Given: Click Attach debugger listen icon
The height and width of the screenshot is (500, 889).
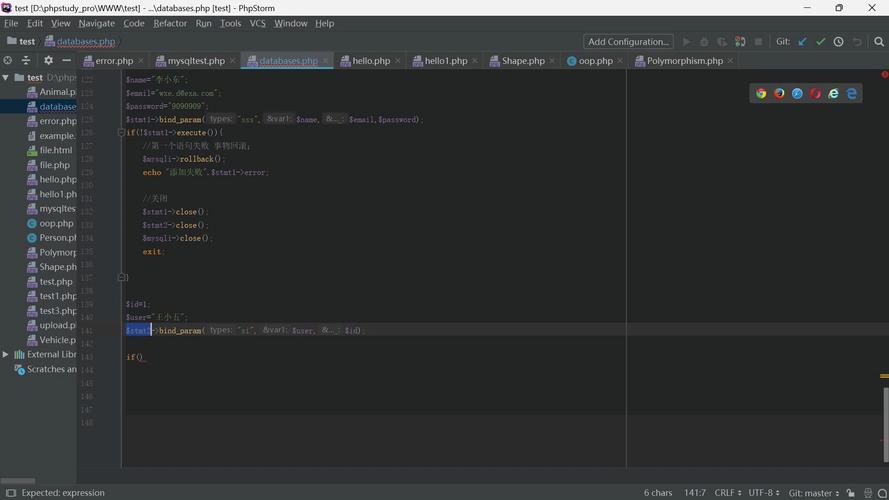Looking at the screenshot, I should tap(740, 42).
